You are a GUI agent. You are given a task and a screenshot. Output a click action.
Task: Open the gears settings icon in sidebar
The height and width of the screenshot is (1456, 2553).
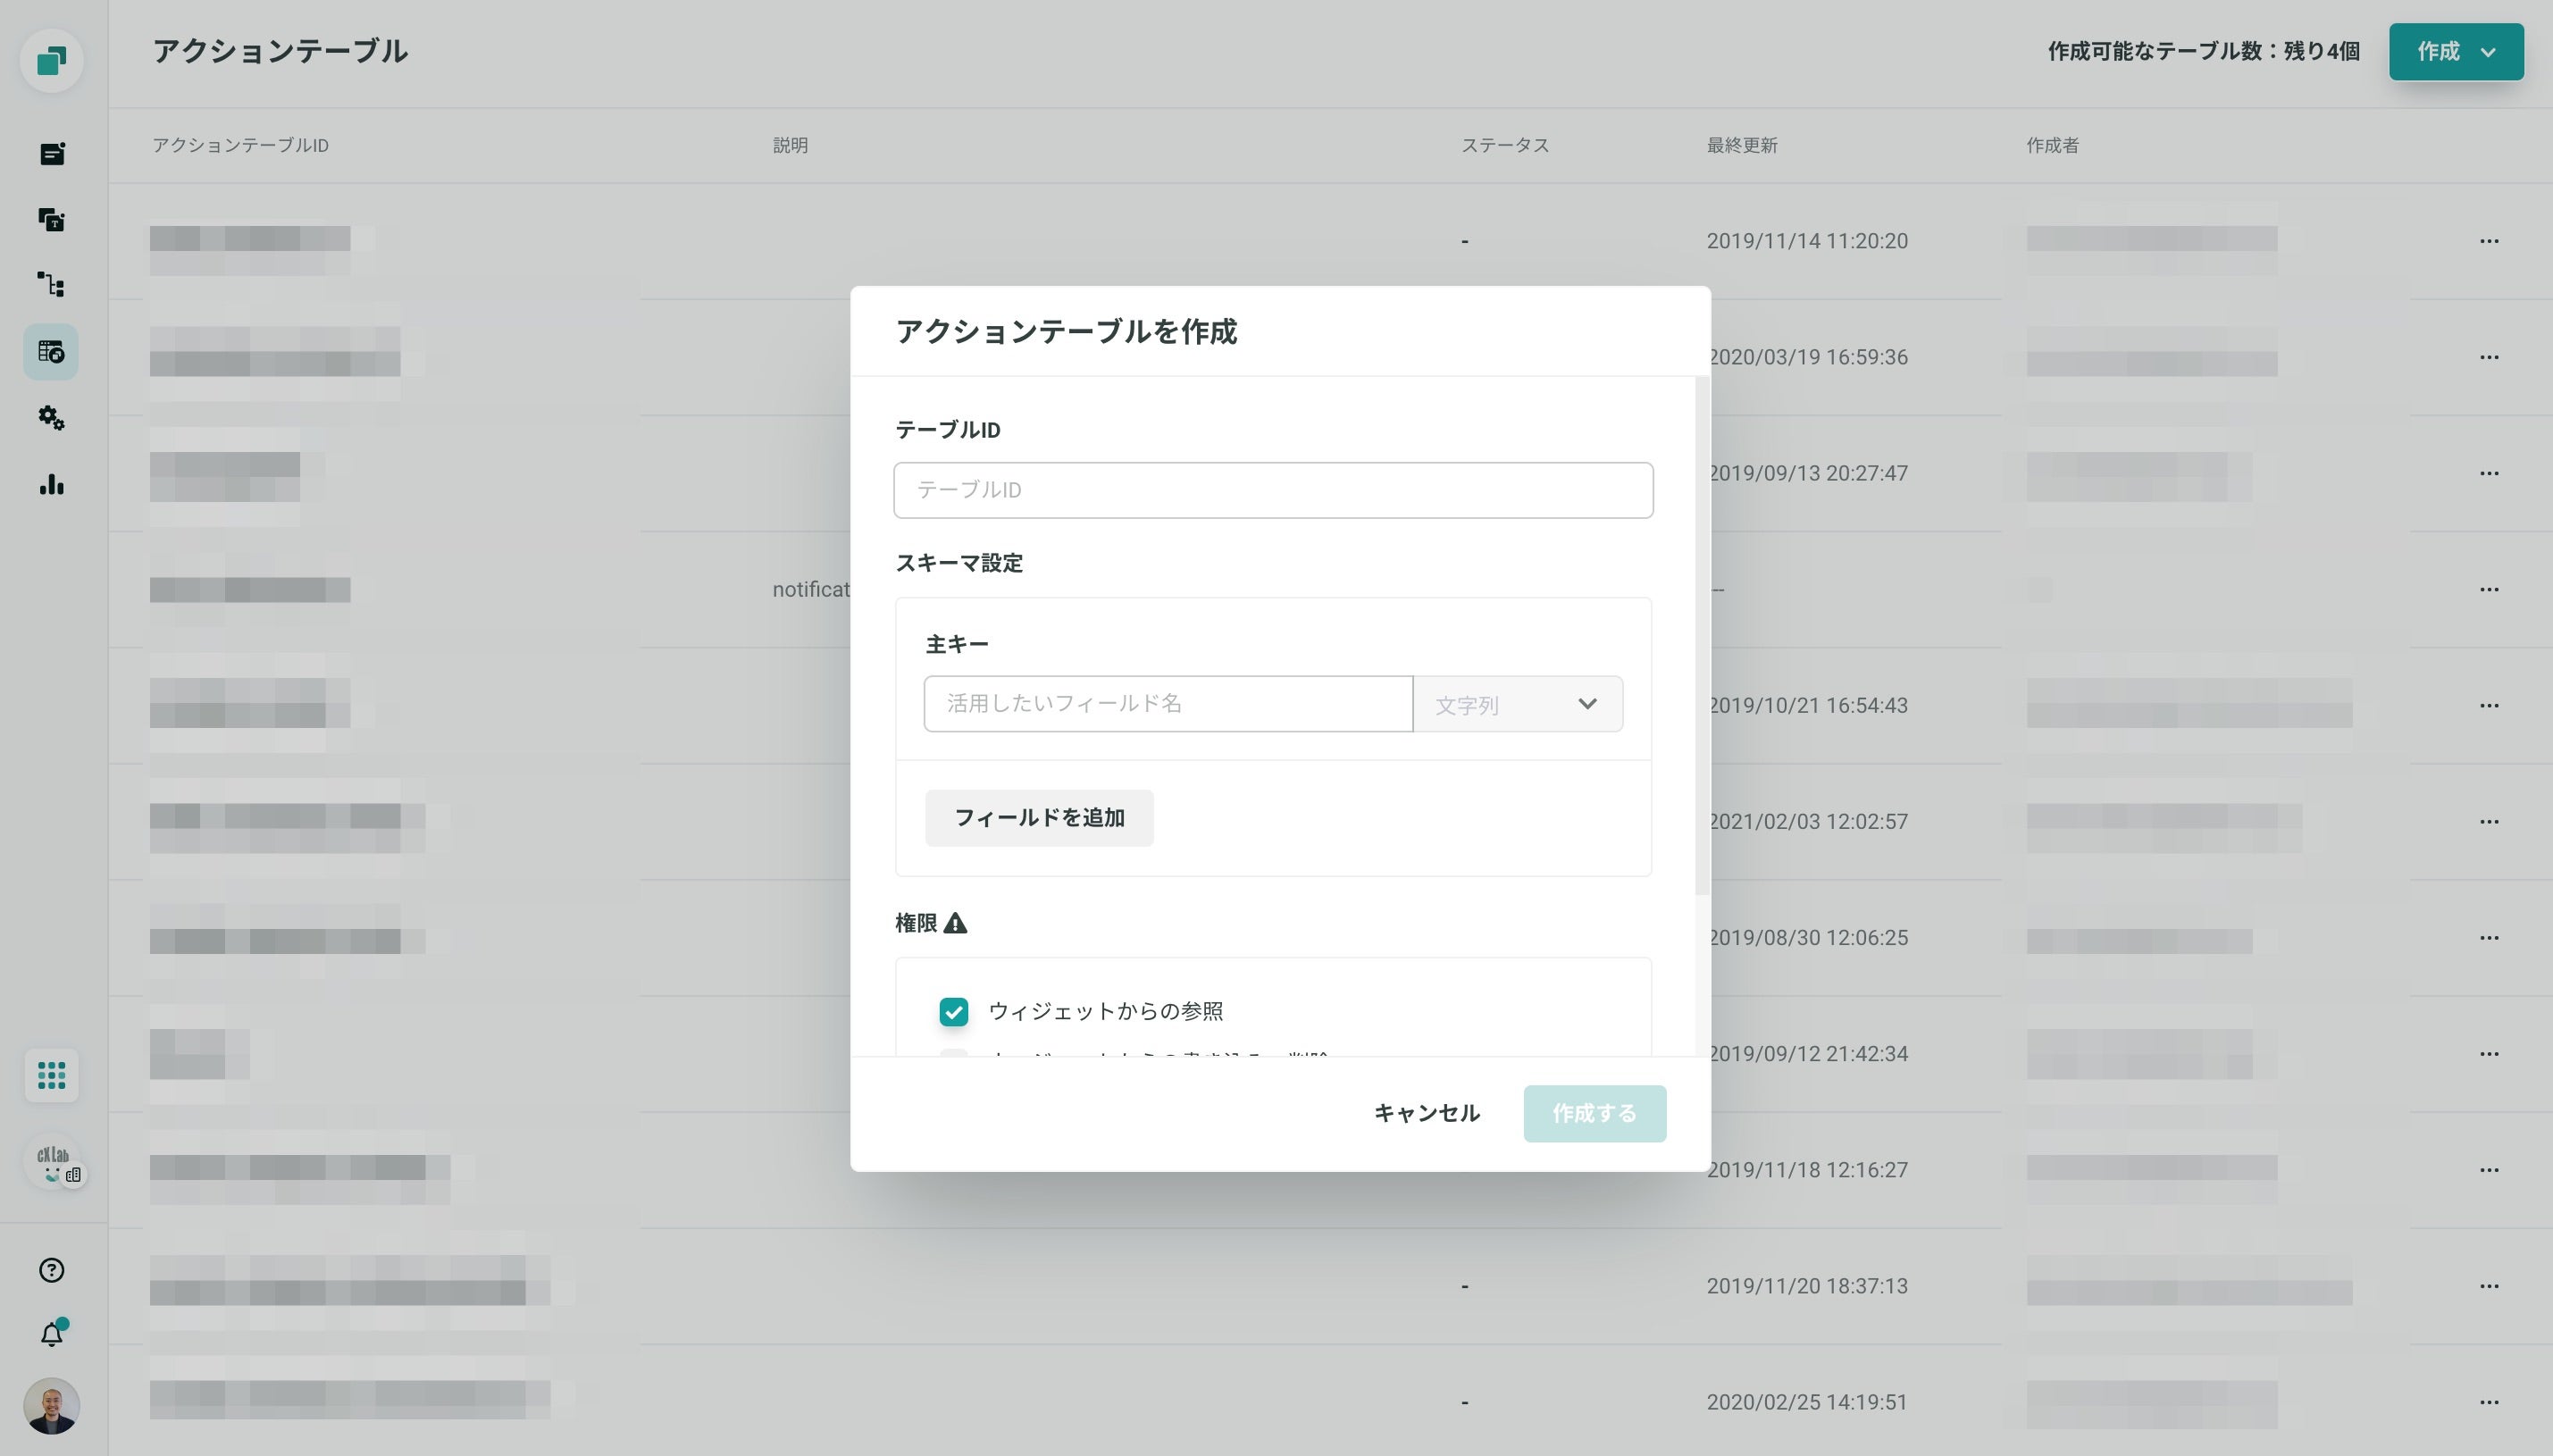(x=52, y=418)
